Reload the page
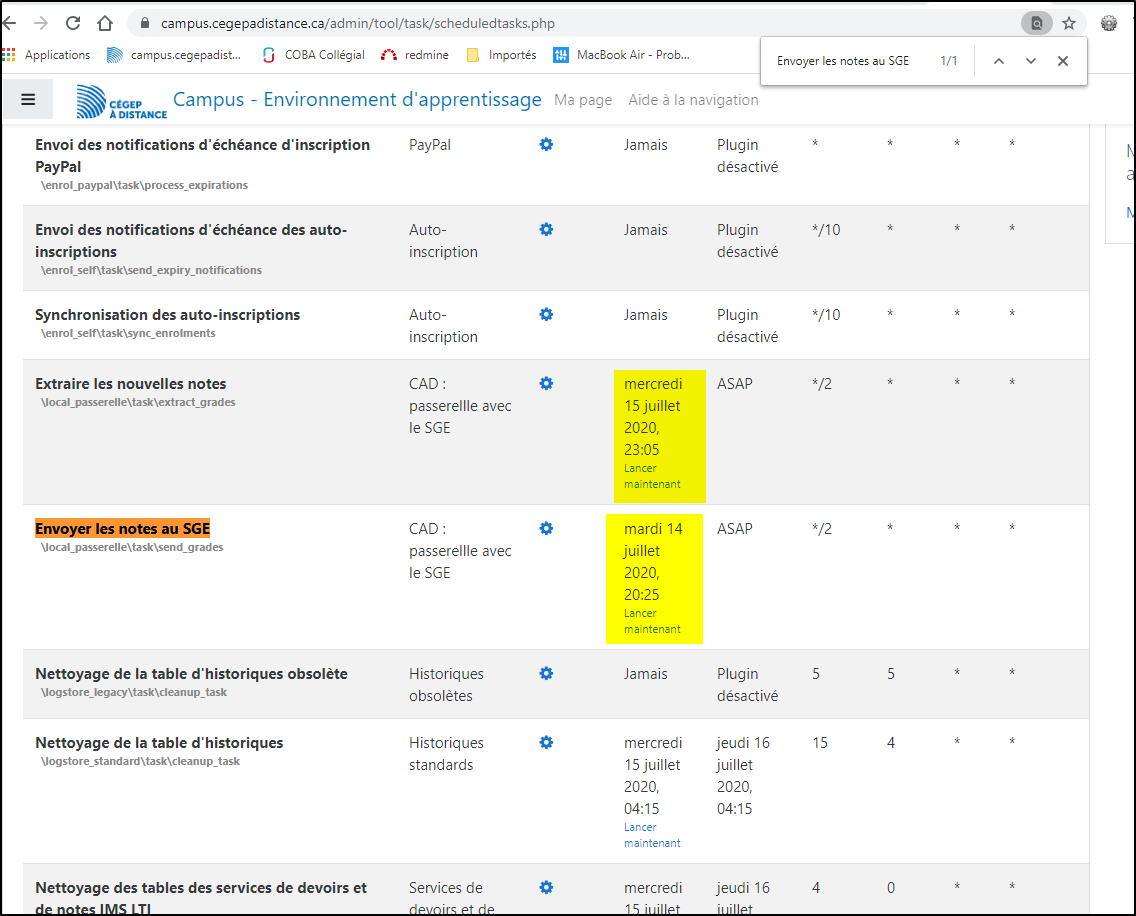1136x916 pixels. pyautogui.click(x=73, y=23)
